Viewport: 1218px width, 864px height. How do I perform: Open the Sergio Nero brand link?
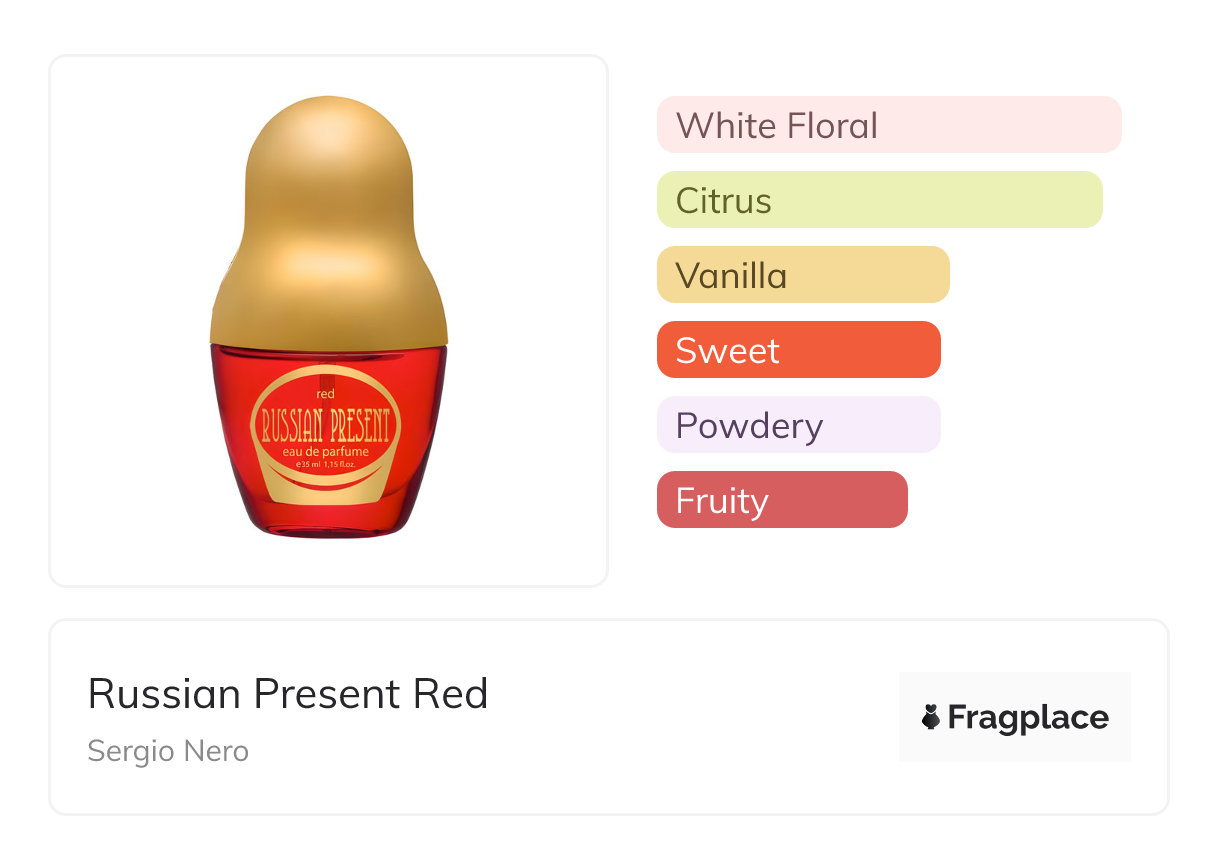(168, 751)
